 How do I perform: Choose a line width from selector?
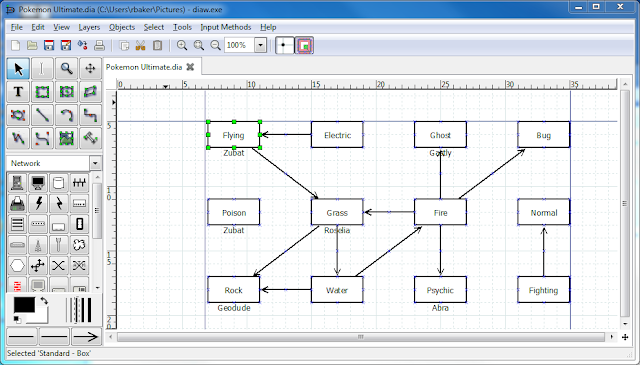pyautogui.click(x=79, y=310)
